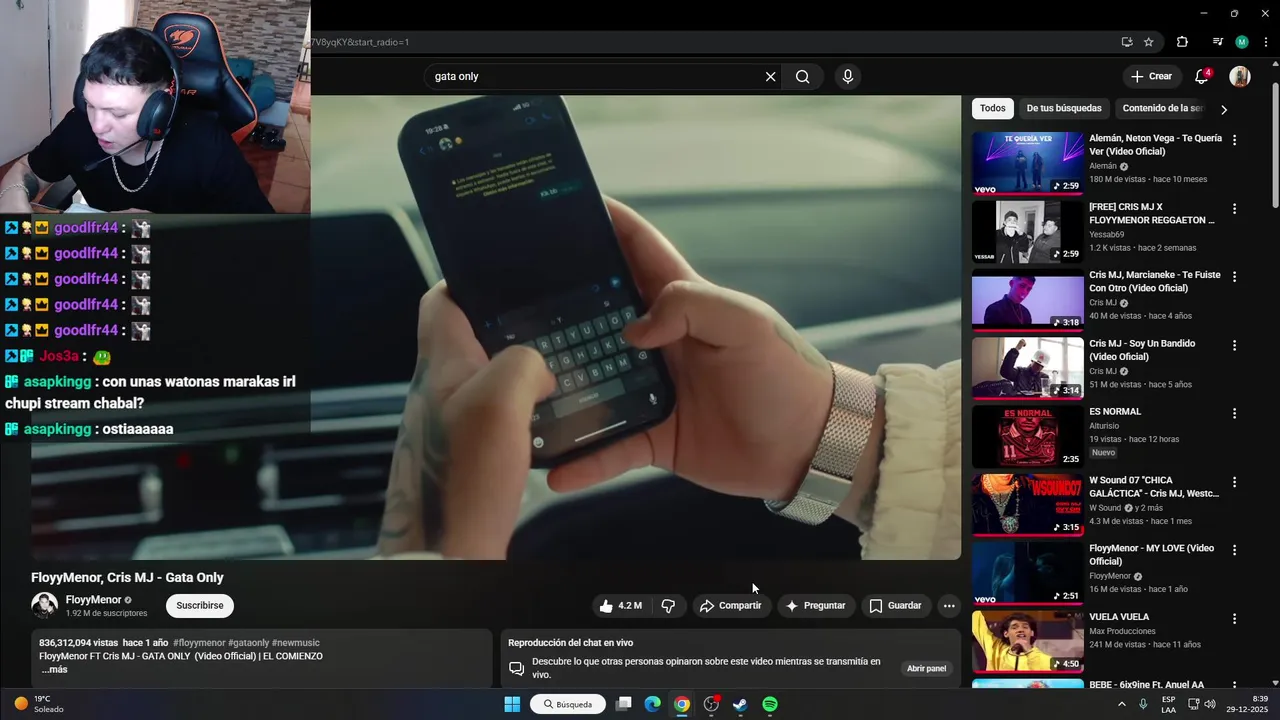
Task: Open "CHICA GALÁCTICA" video thumbnail
Action: [x=1028, y=505]
